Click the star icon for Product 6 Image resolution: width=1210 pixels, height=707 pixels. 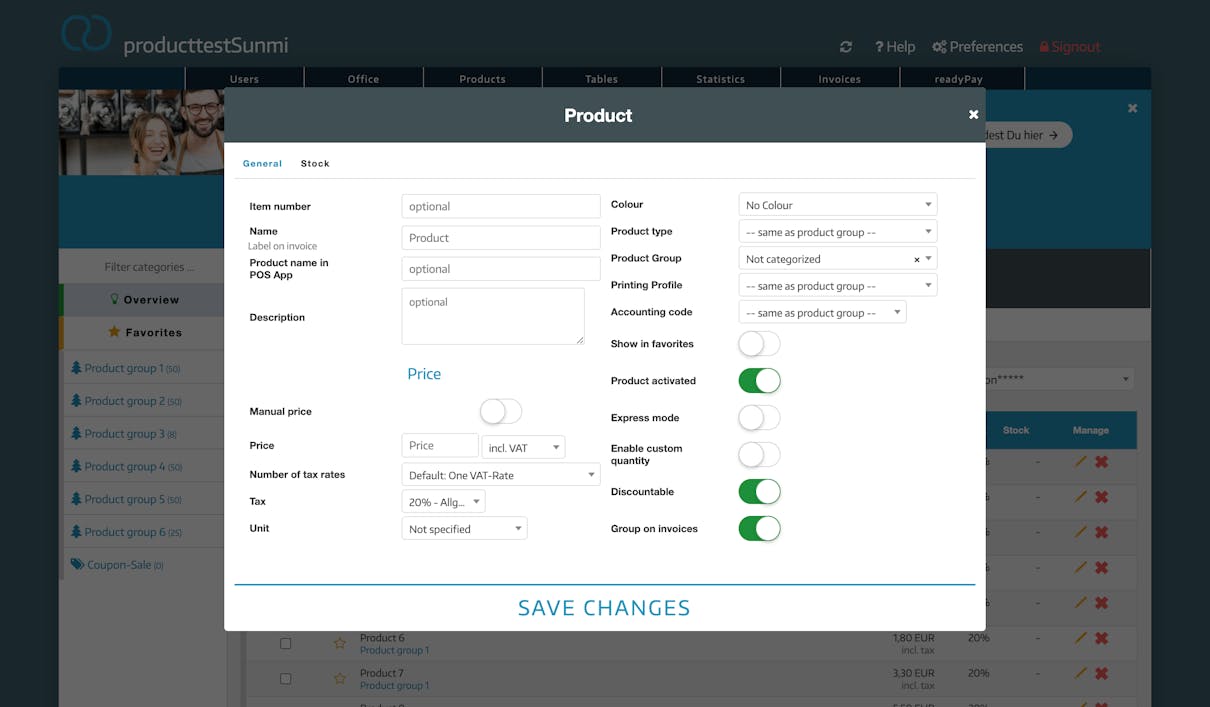(x=339, y=643)
